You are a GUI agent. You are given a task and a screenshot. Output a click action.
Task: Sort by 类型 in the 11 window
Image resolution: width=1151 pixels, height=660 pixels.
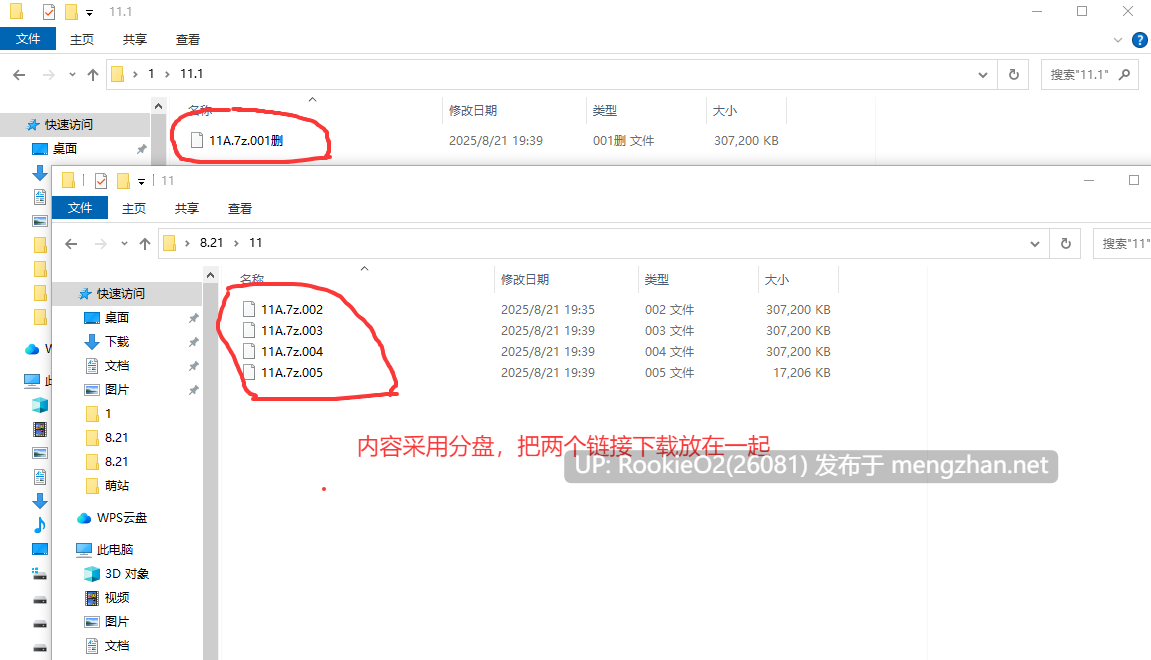[x=657, y=280]
